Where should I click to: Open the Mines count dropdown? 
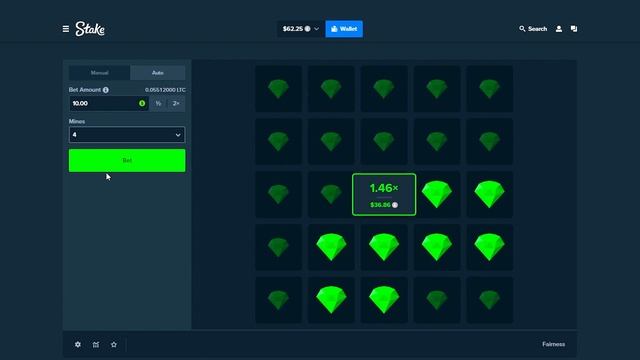(127, 135)
